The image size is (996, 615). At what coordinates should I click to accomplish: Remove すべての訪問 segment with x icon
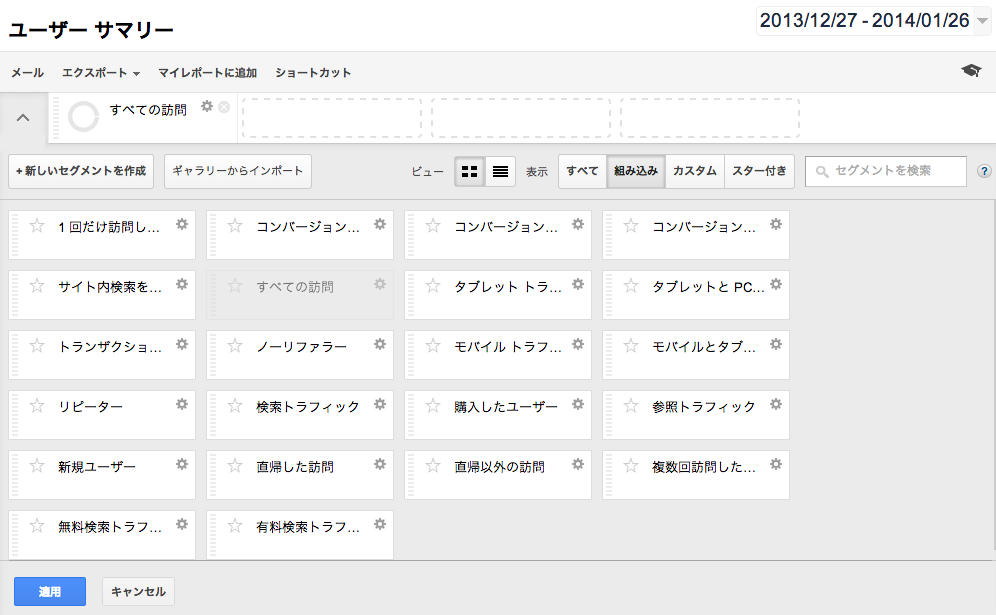[224, 107]
